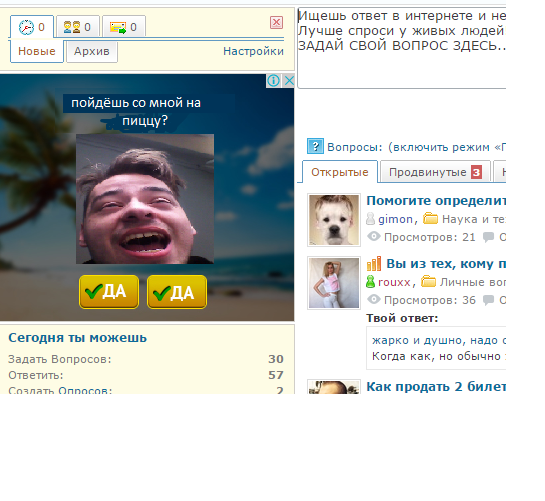The image size is (545, 501).
Task: Click the folder icon beside Наука
Action: (430, 219)
